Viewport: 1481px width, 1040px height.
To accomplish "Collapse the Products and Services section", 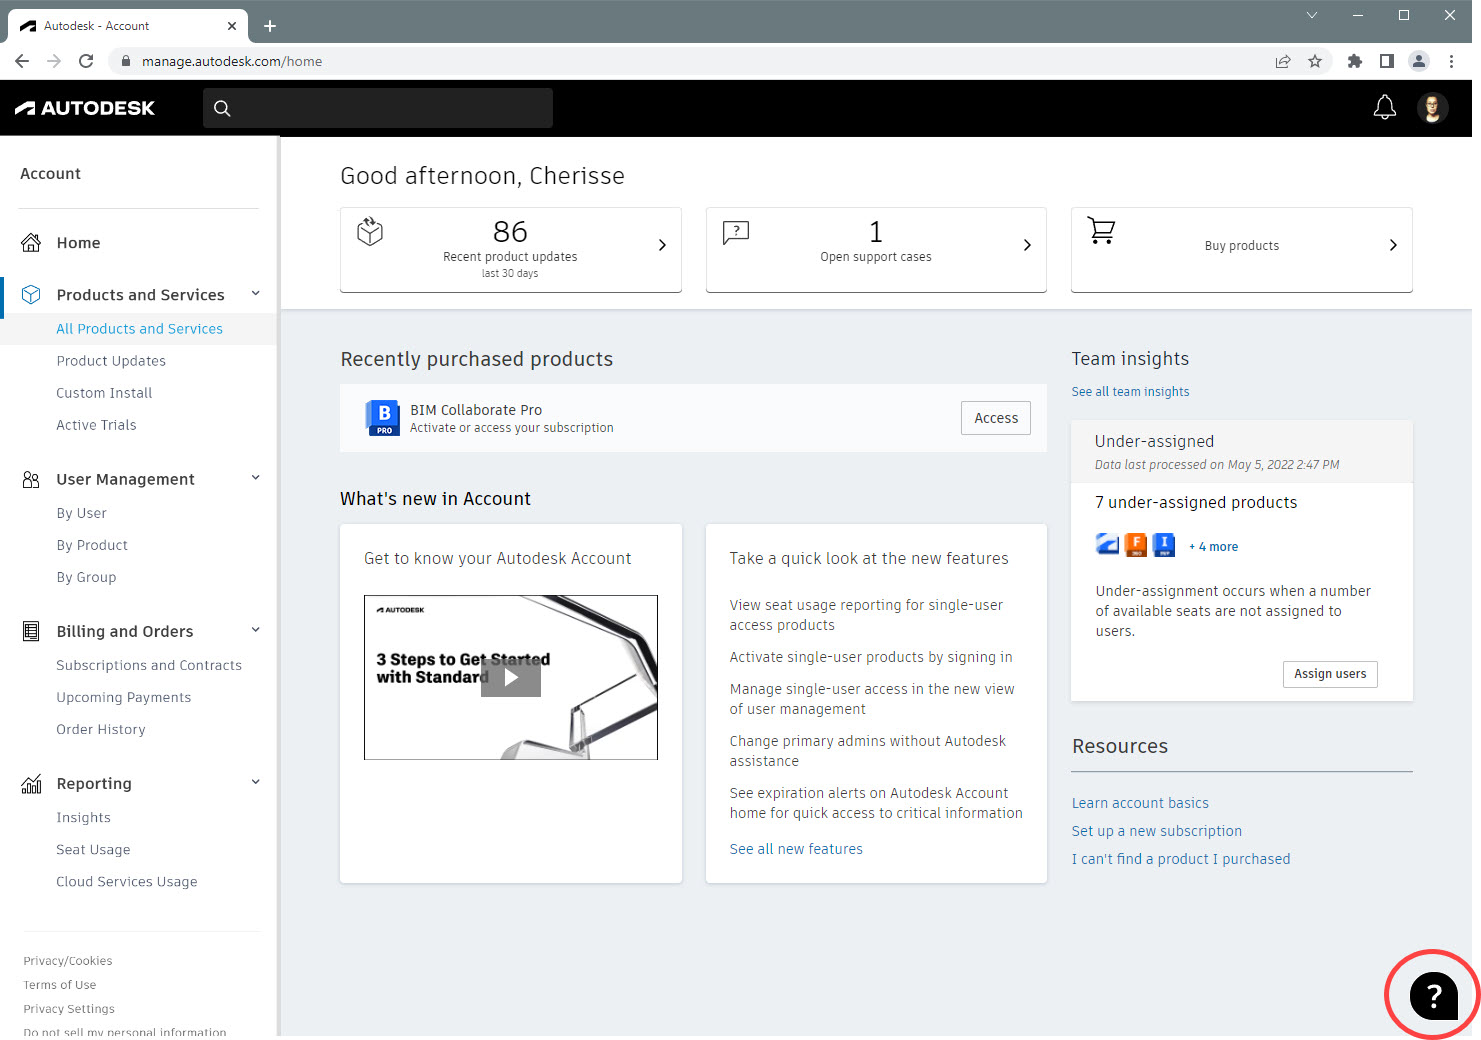I will point(256,293).
